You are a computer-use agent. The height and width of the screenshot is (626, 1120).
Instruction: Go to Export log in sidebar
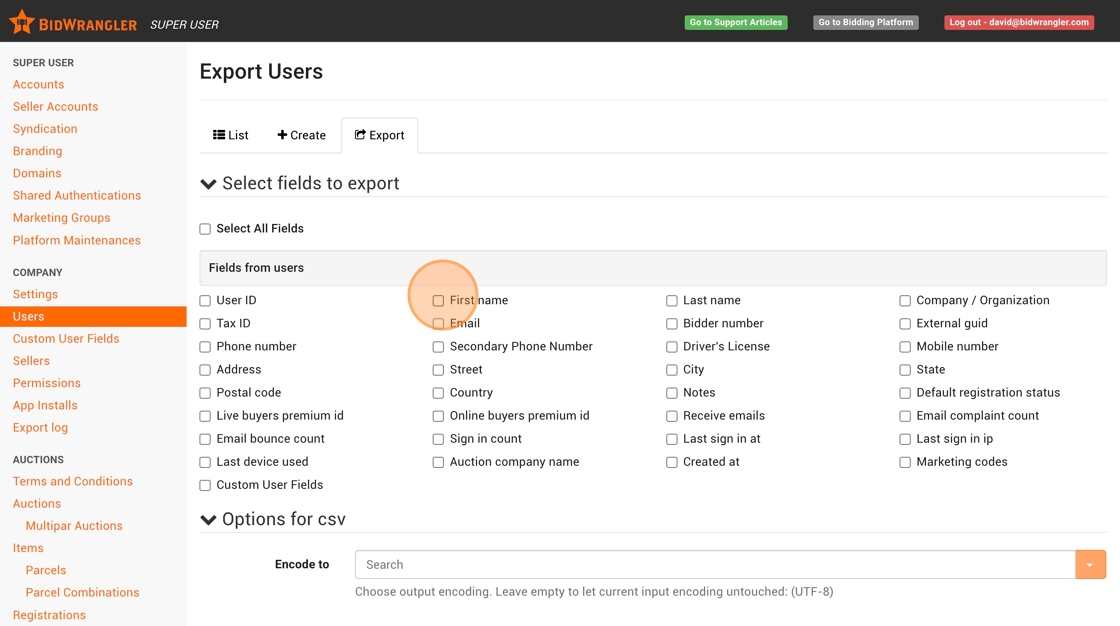(x=40, y=428)
